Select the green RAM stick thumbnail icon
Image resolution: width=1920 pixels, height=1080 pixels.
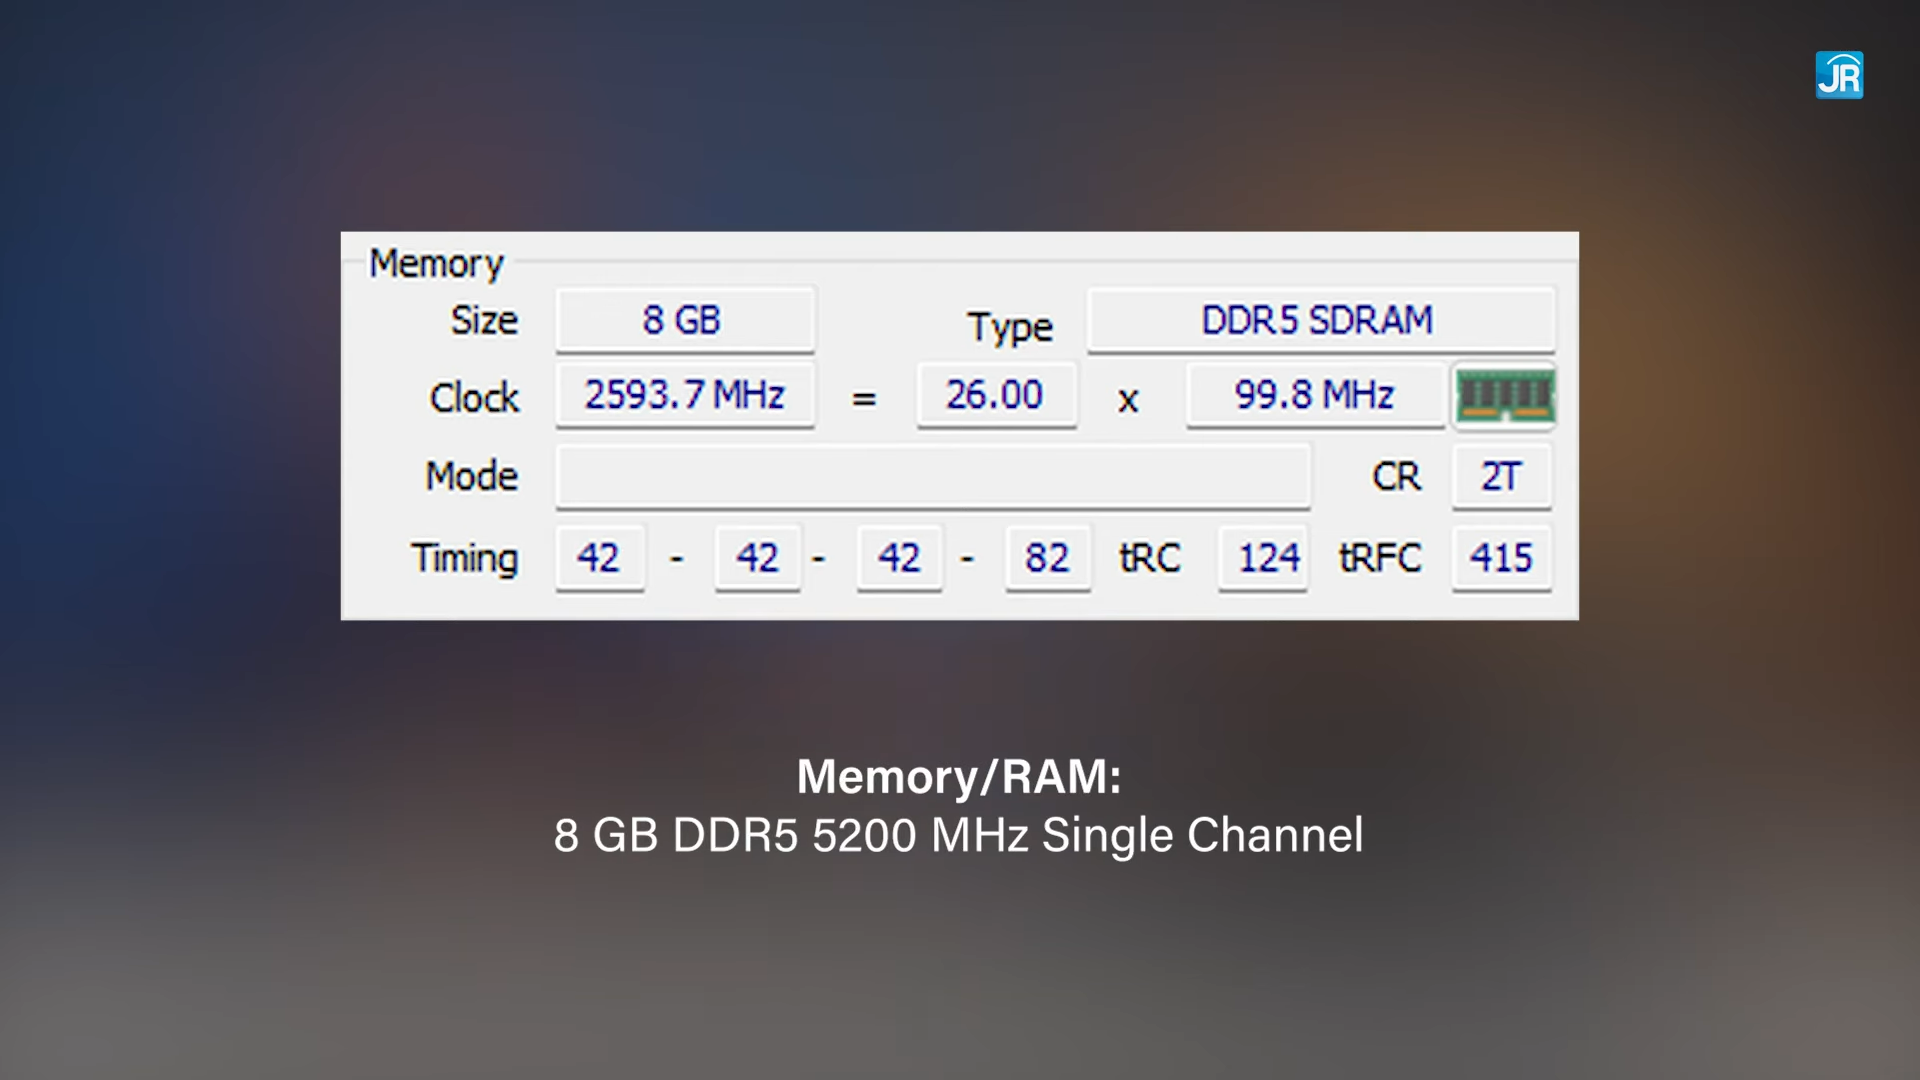1505,396
